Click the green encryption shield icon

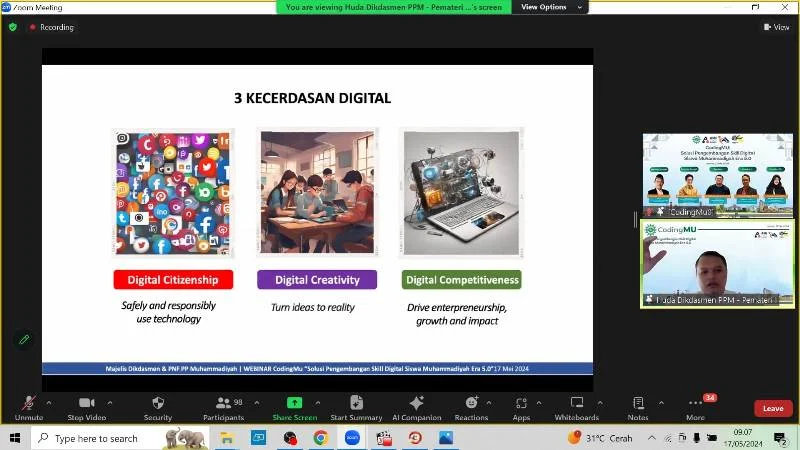13,27
